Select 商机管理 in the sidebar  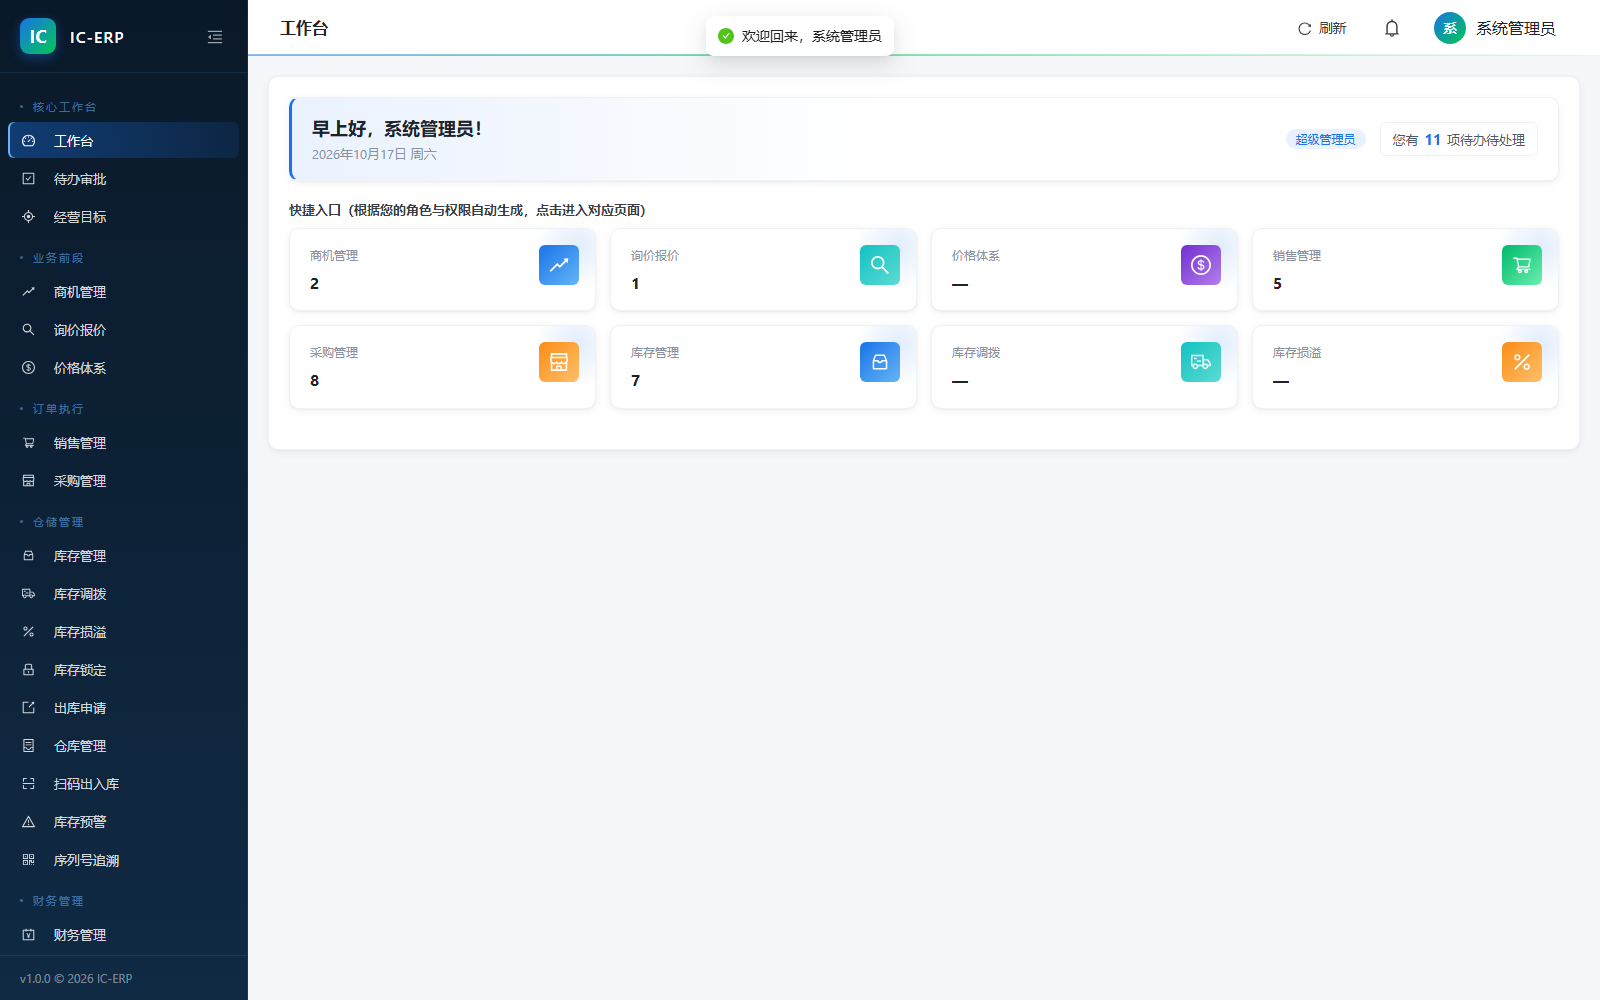click(x=124, y=292)
